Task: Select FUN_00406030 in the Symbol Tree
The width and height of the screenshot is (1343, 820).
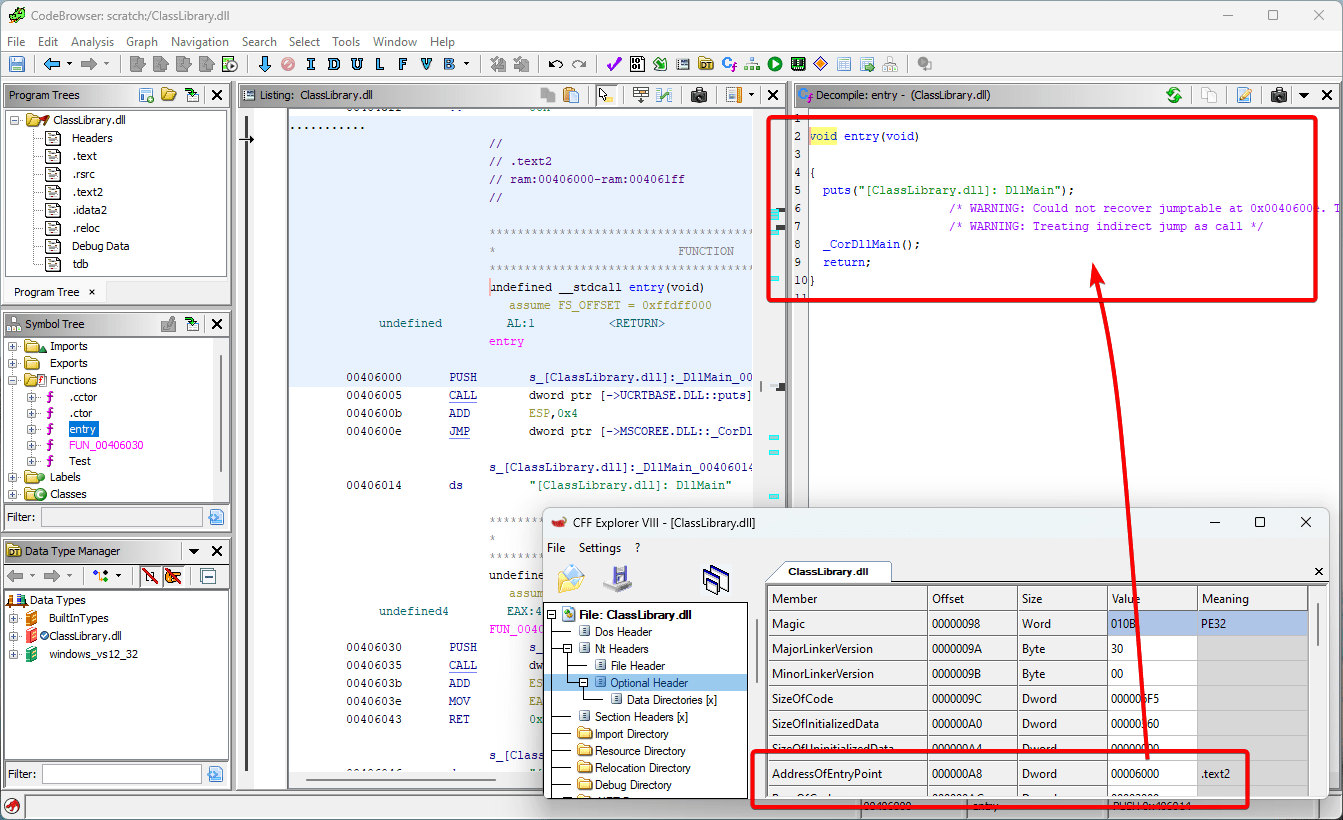Action: (106, 445)
